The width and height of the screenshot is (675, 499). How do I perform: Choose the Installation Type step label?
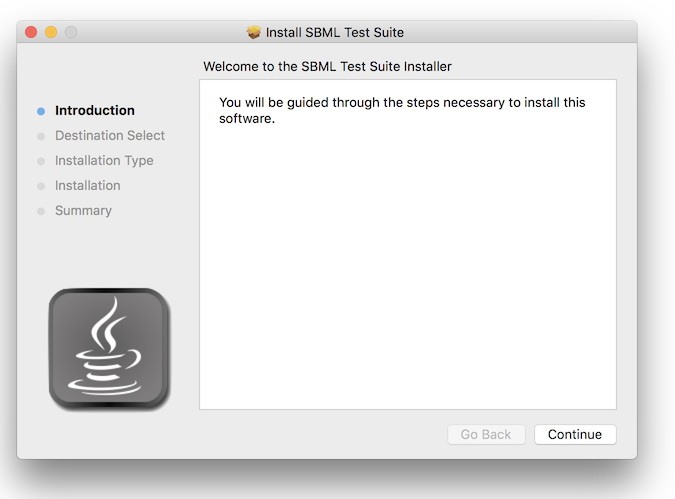pos(104,160)
